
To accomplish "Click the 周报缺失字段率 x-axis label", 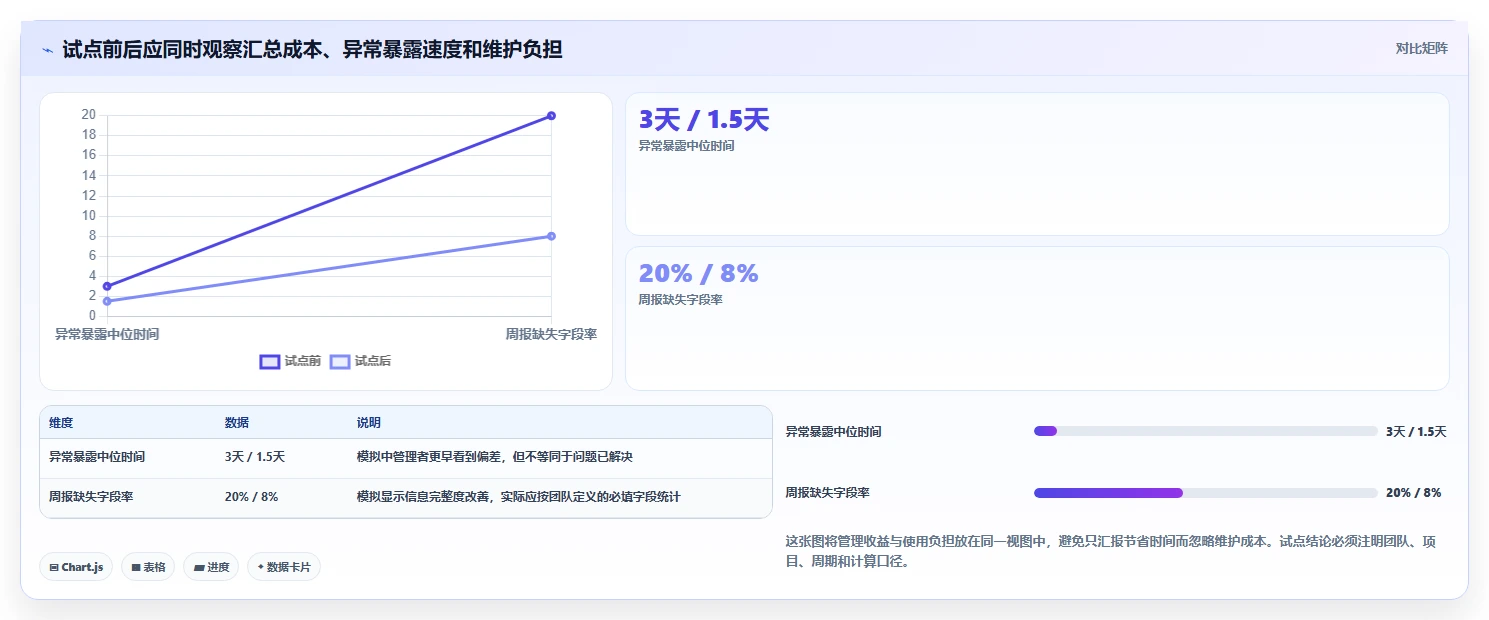I will pos(551,334).
